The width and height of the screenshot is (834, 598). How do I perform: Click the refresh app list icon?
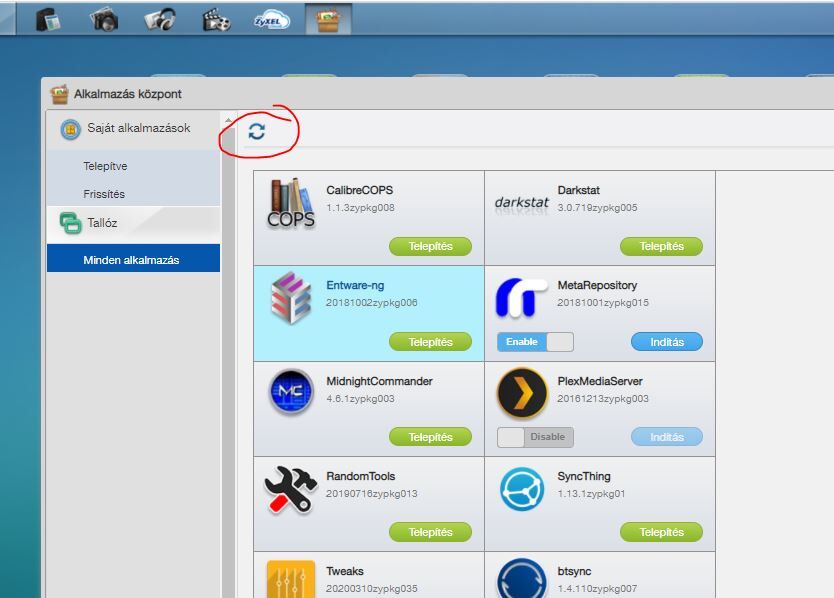(257, 131)
